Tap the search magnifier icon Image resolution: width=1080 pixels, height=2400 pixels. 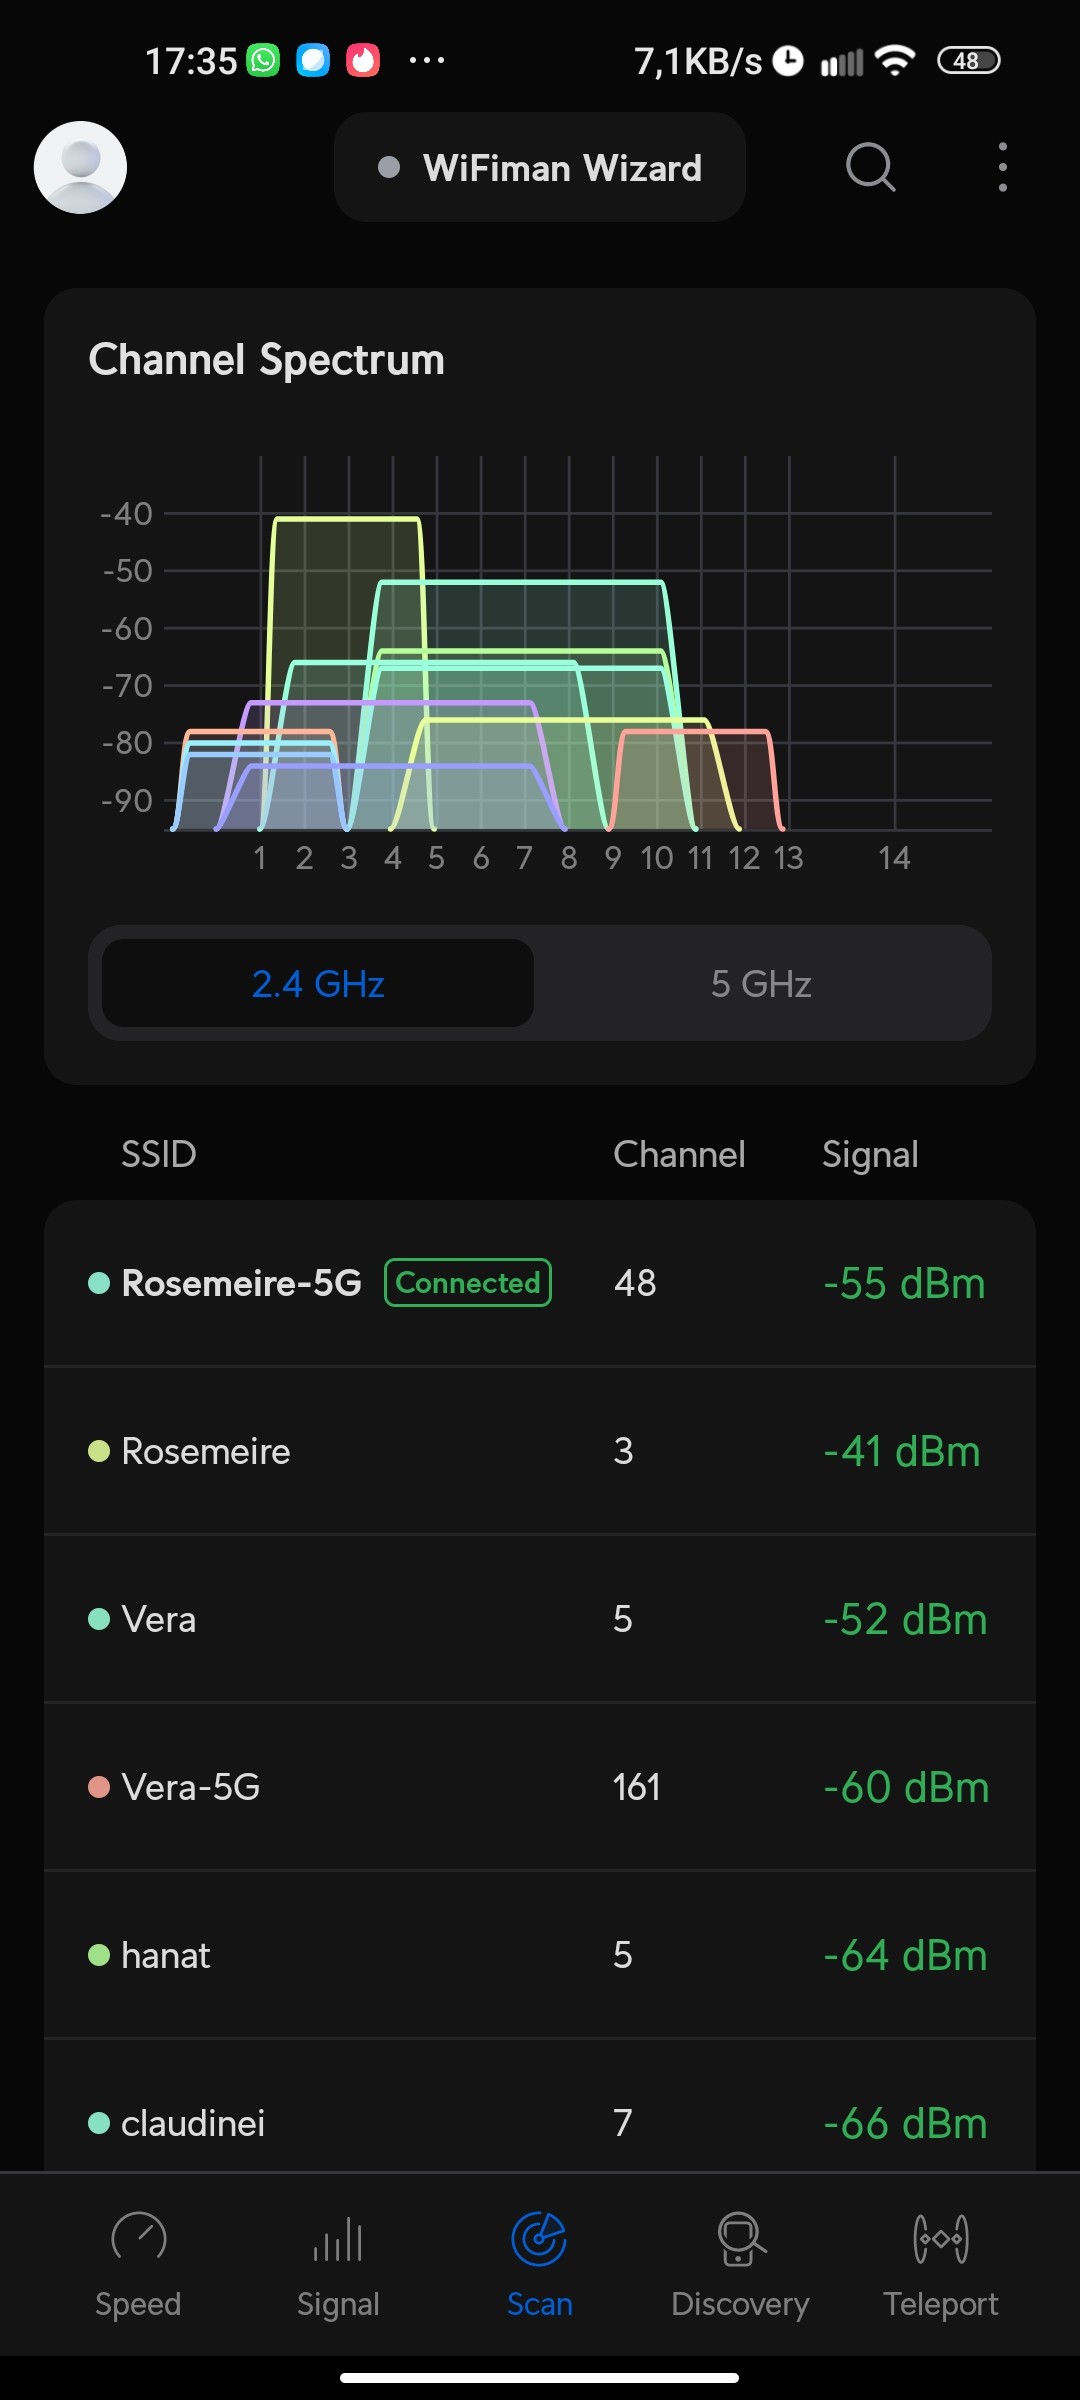click(x=870, y=167)
